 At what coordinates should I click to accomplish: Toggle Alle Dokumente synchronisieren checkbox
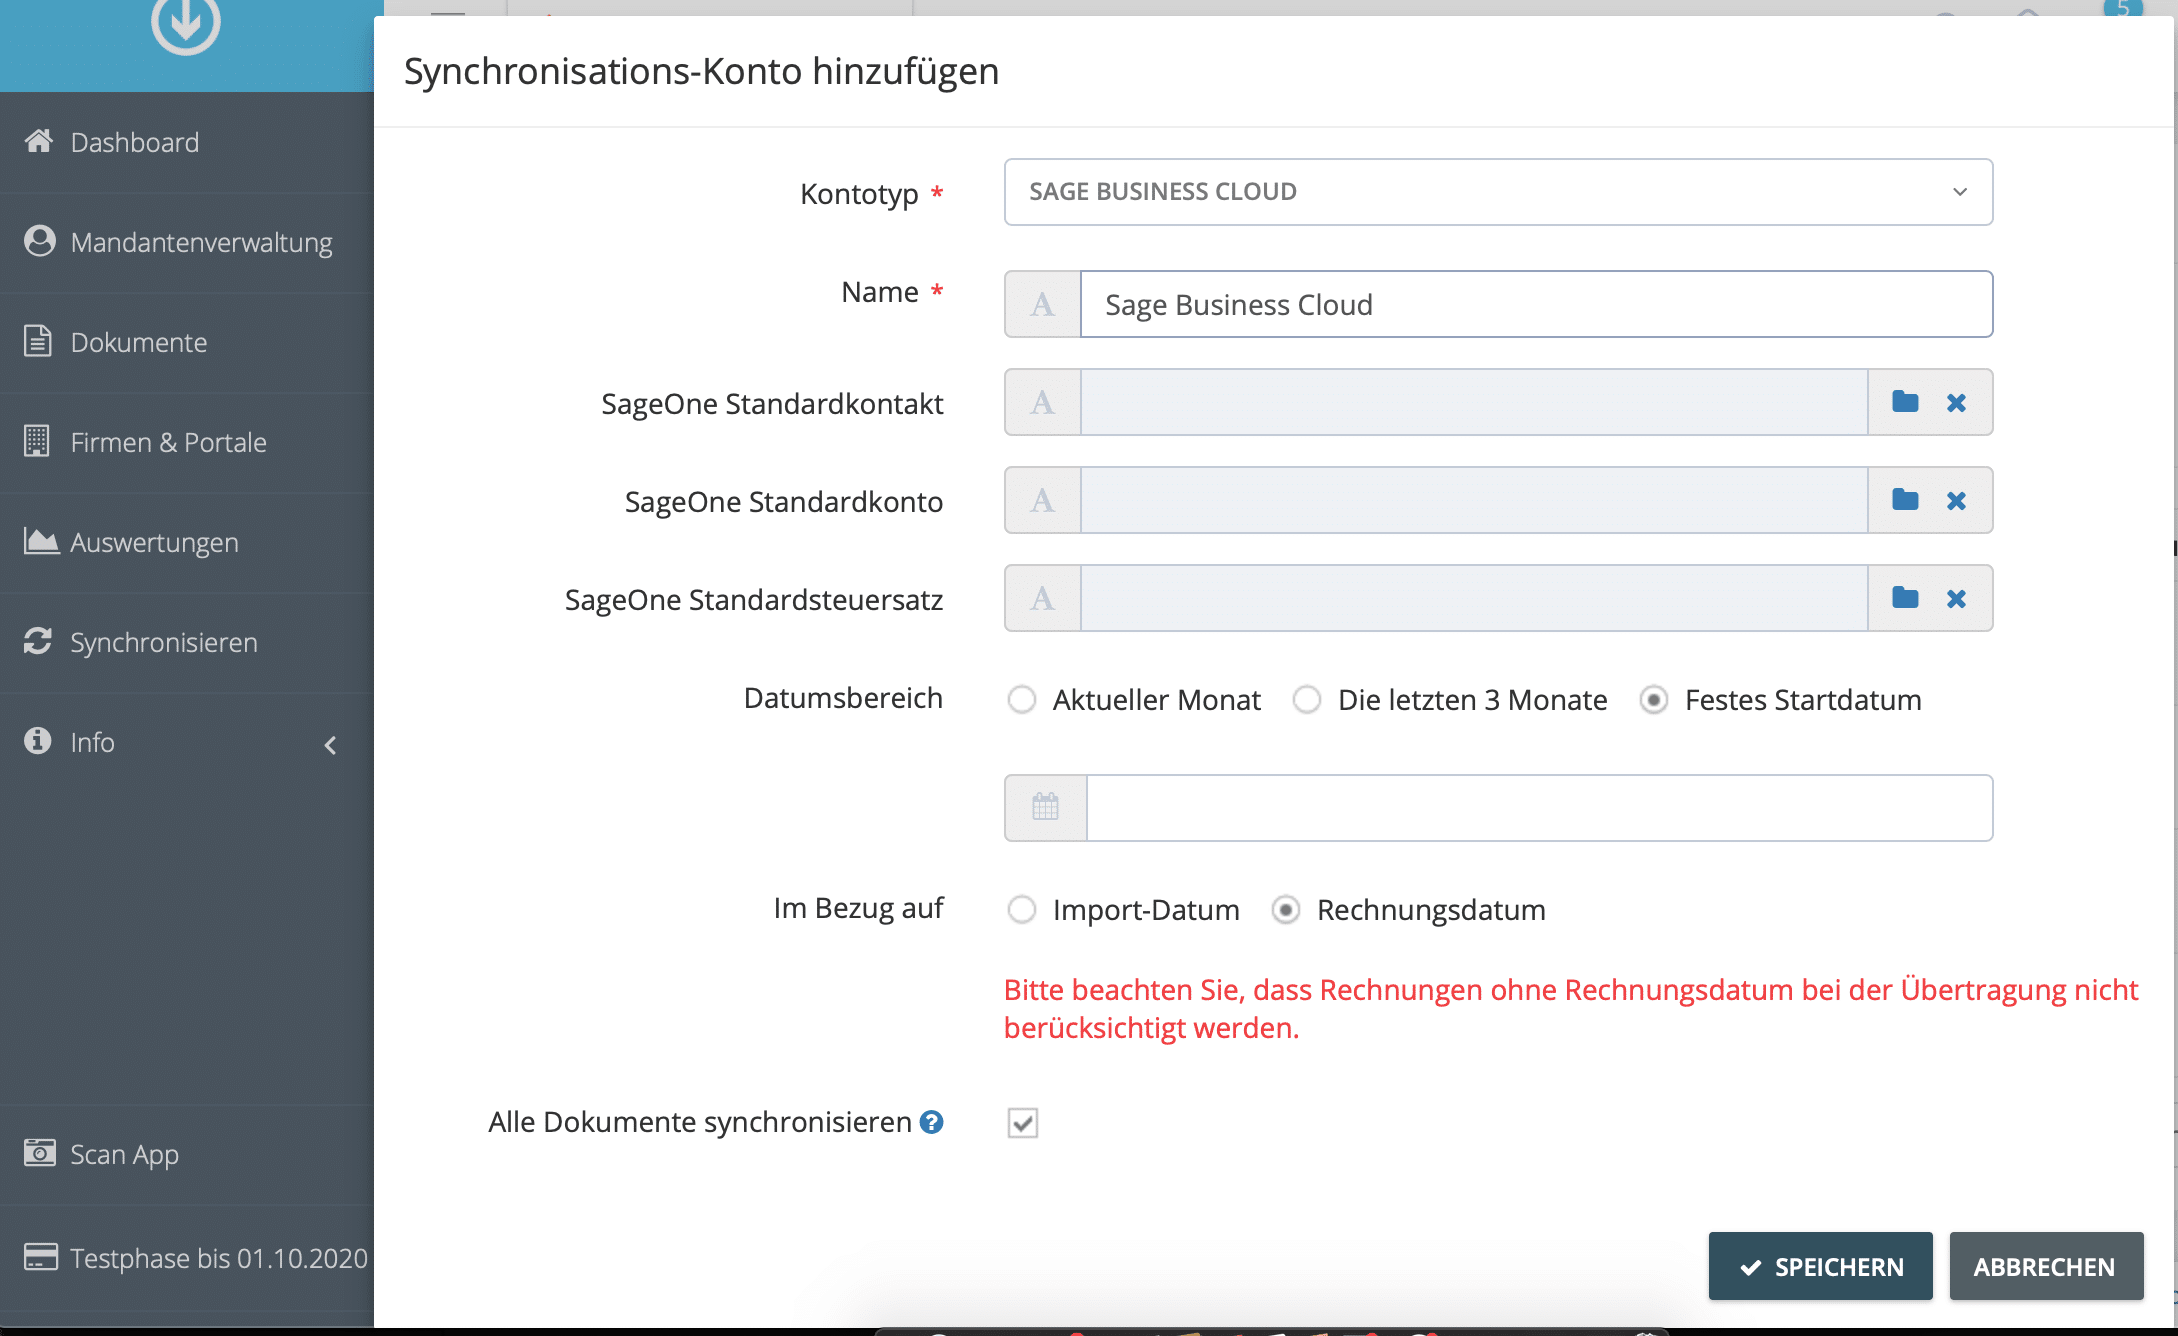pyautogui.click(x=1022, y=1123)
